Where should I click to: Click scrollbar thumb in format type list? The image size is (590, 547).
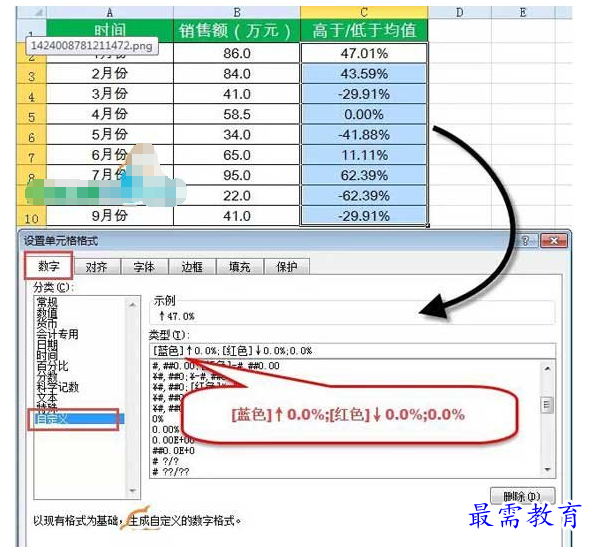pos(547,405)
